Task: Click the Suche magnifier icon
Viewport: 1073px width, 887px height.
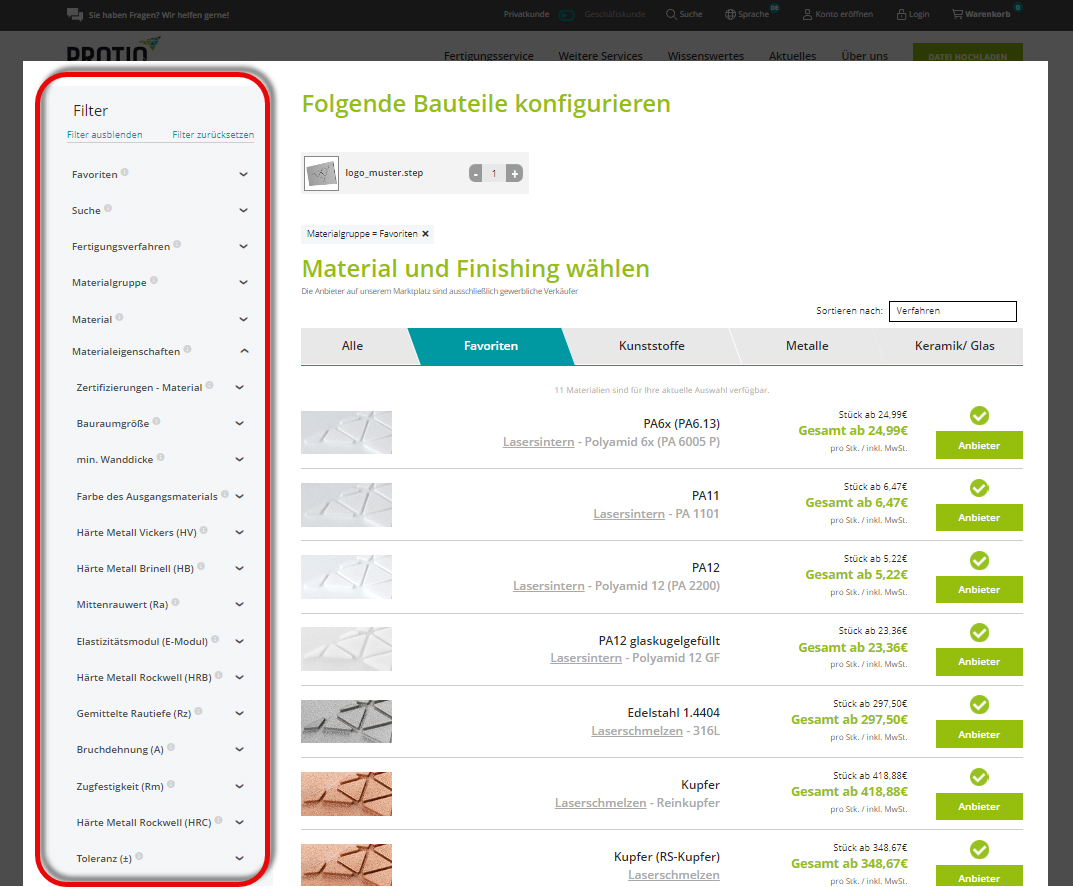Action: (x=671, y=15)
